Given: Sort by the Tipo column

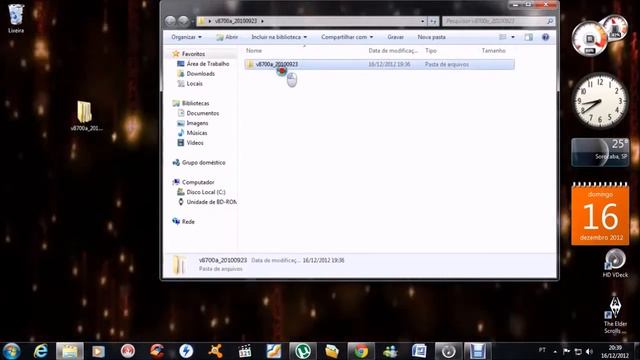Looking at the screenshot, I should click(x=431, y=51).
